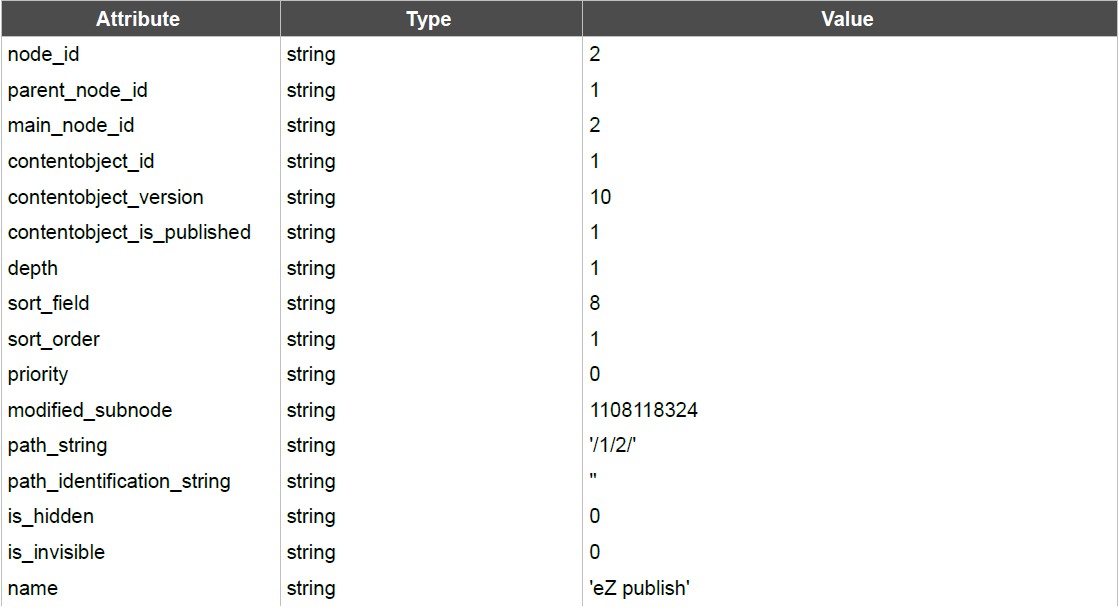Screen dimensions: 1119x610
Task: Click the contentobject_id attribute name
Action: coord(81,161)
